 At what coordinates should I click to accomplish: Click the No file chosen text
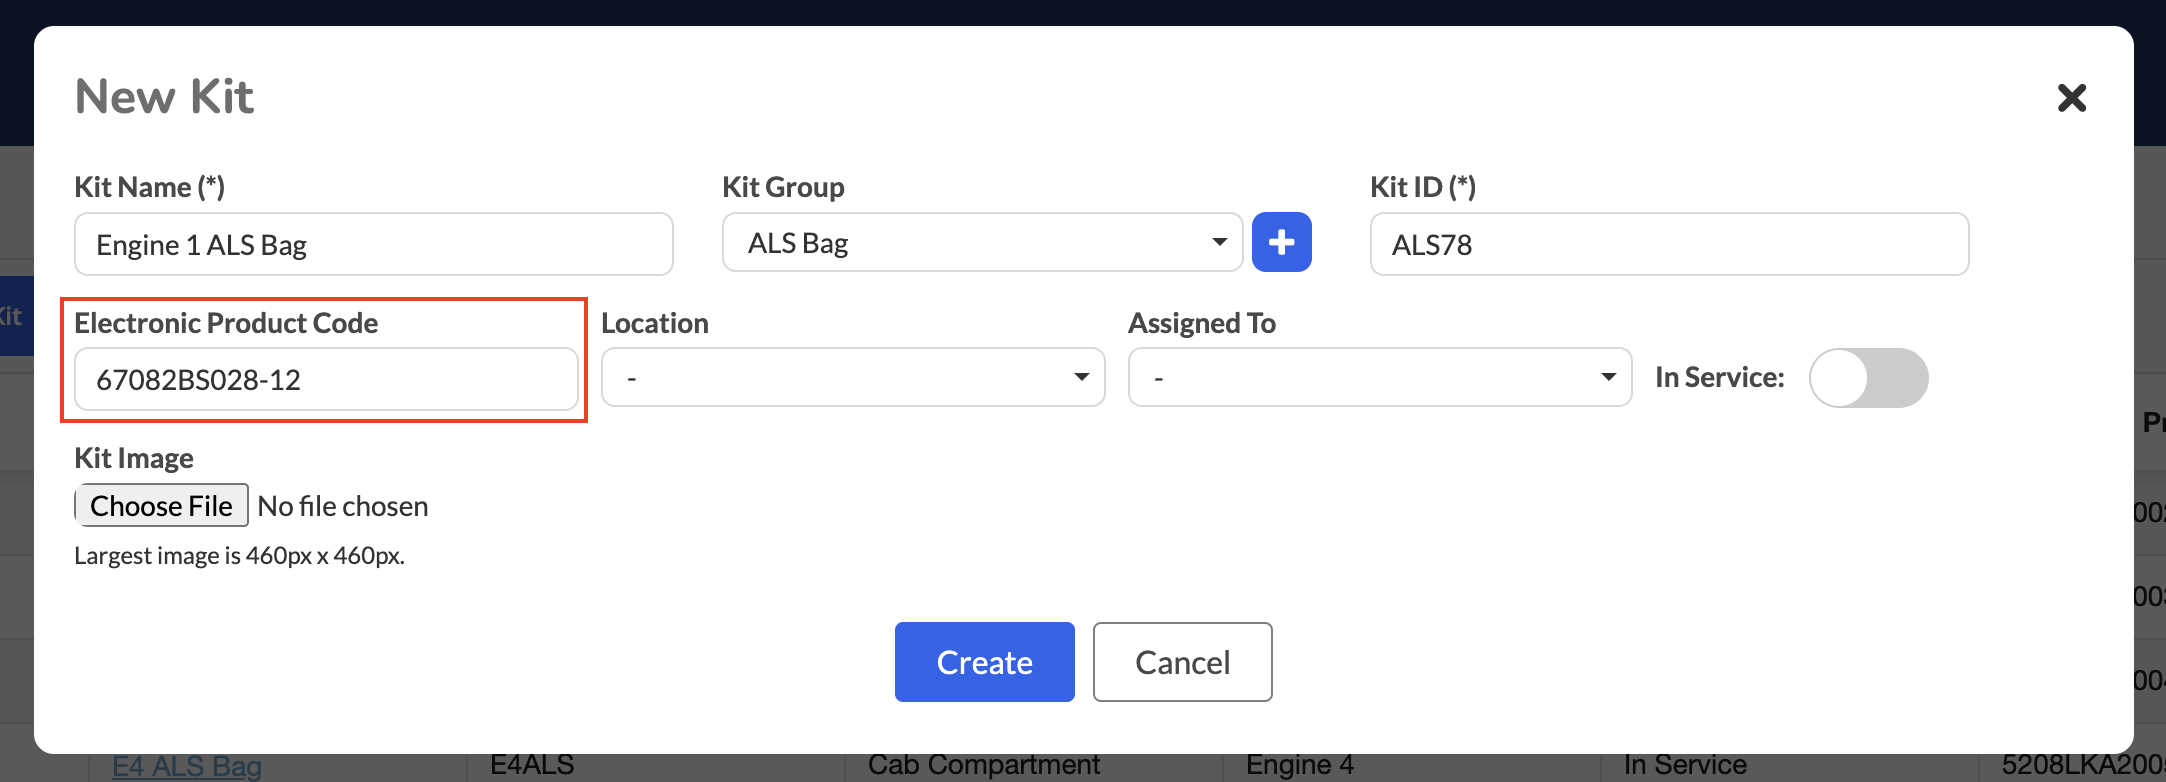[x=343, y=506]
